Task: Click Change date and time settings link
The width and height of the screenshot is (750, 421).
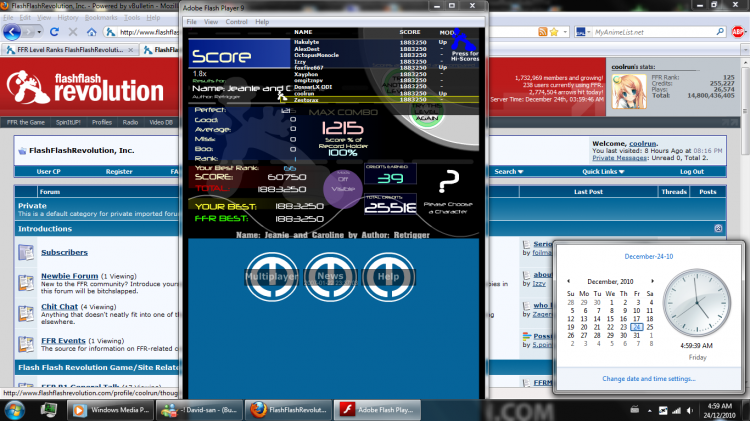Action: [x=649, y=378]
